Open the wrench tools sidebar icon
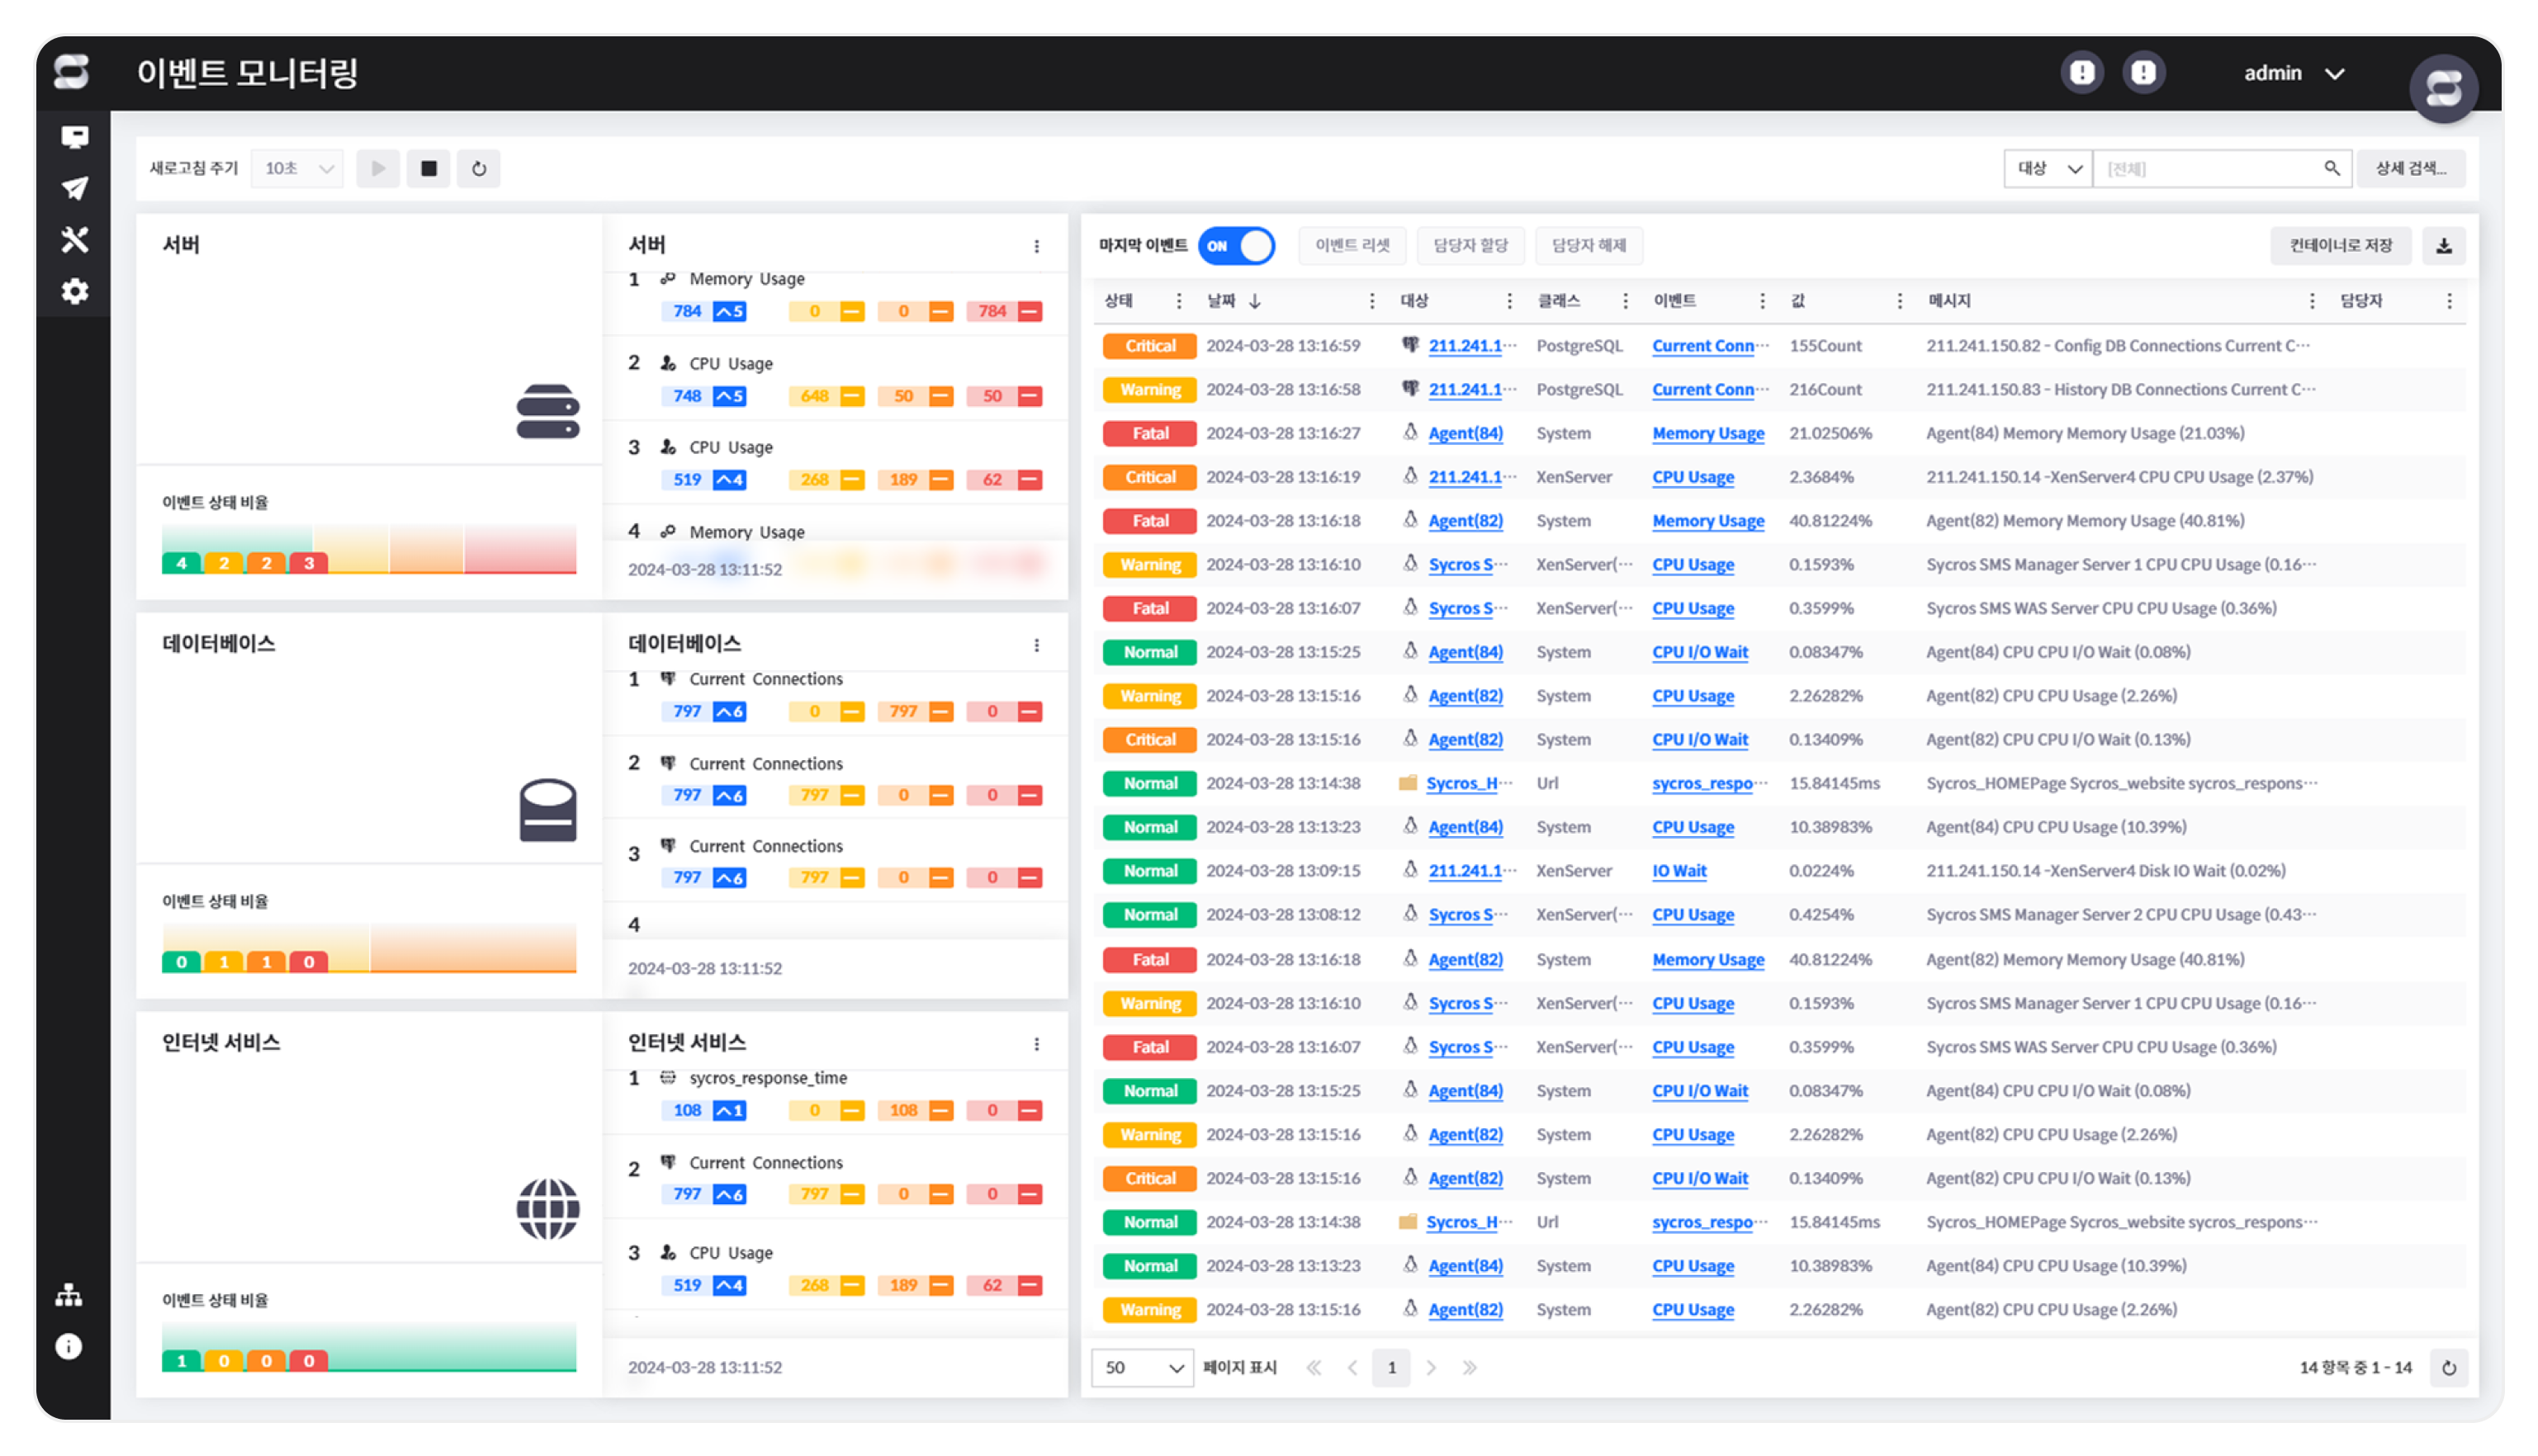This screenshot has width=2538, height=1456. (74, 240)
